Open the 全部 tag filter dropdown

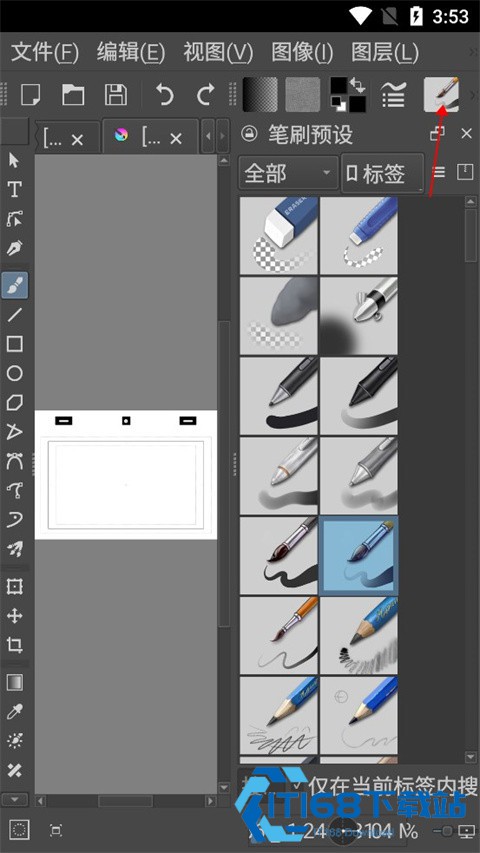[288, 174]
